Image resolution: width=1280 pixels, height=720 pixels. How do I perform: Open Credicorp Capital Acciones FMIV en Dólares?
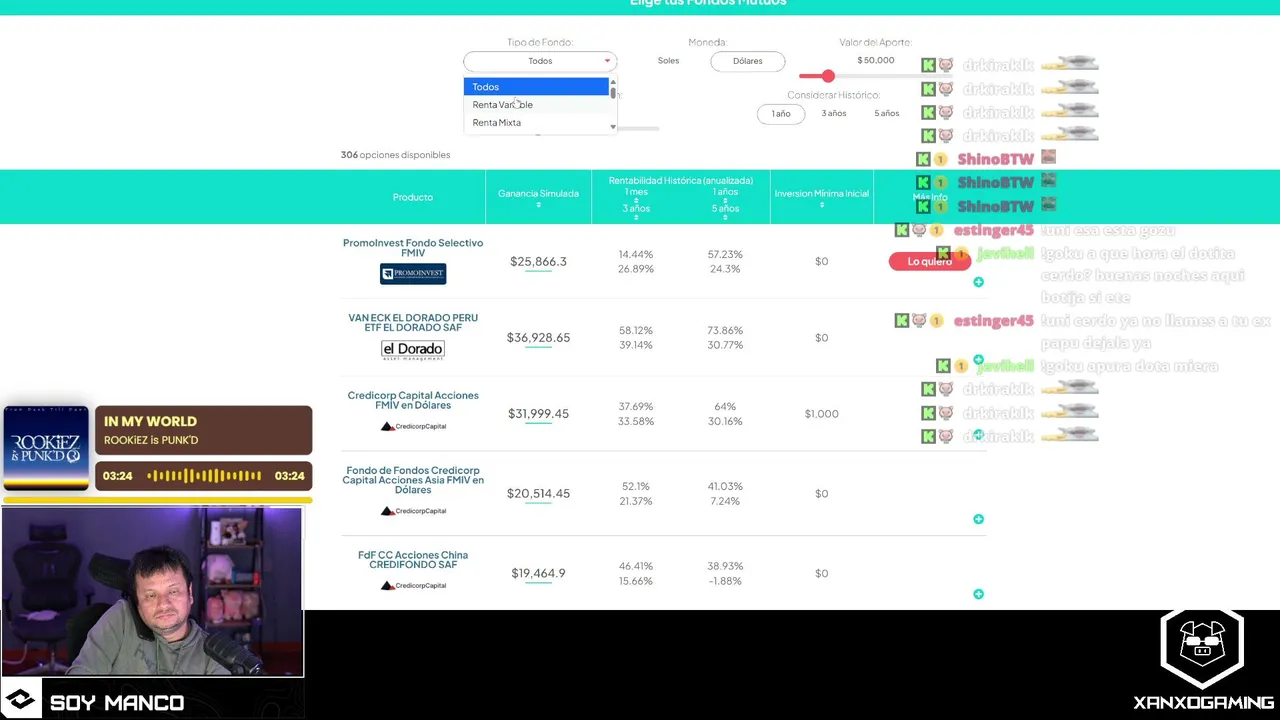point(413,400)
